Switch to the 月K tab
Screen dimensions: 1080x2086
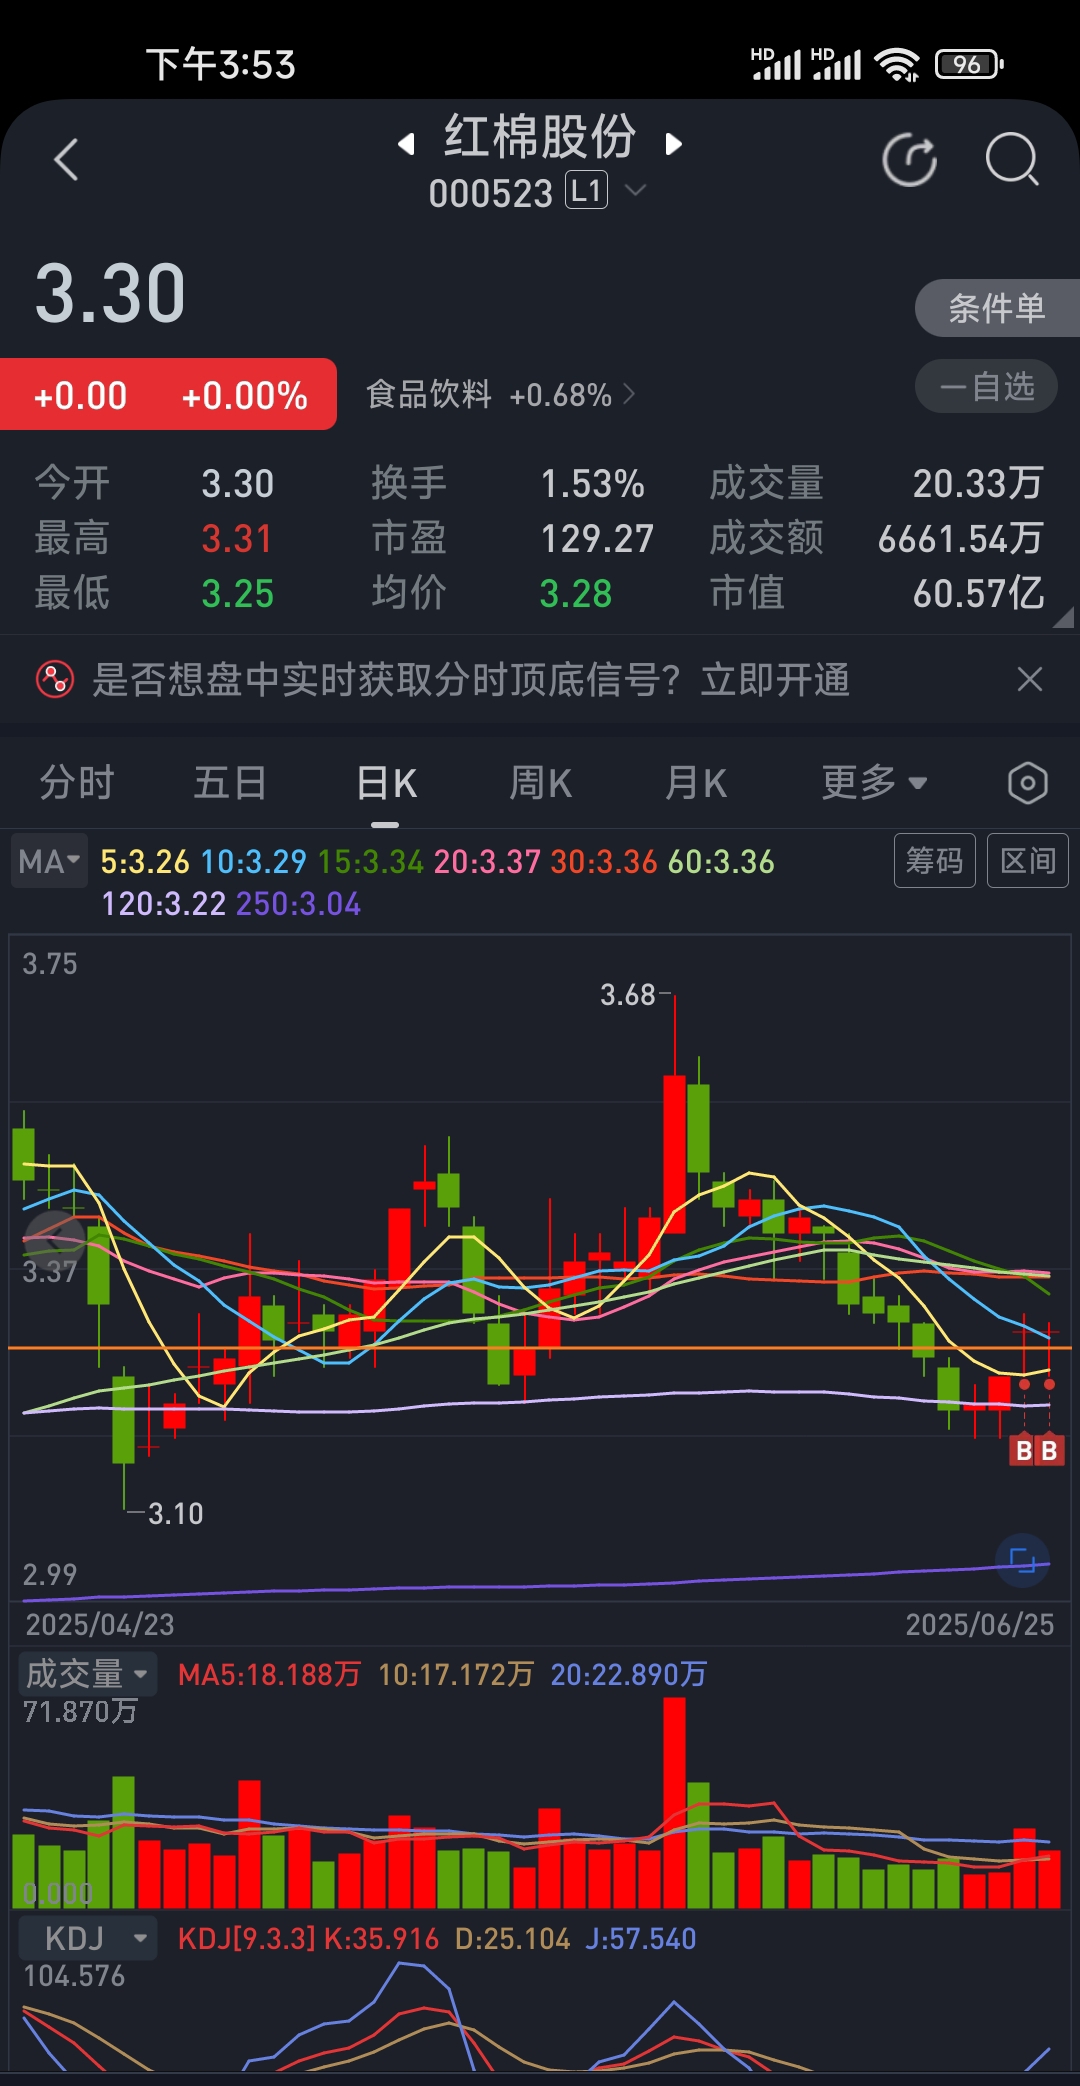[696, 783]
